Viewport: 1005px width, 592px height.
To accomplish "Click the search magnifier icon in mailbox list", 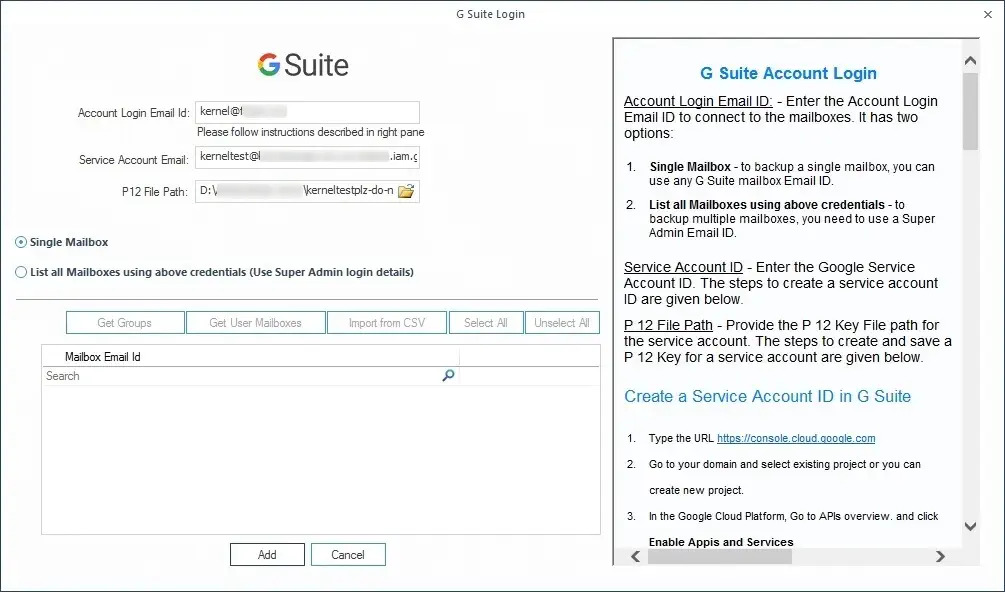I will (x=448, y=376).
